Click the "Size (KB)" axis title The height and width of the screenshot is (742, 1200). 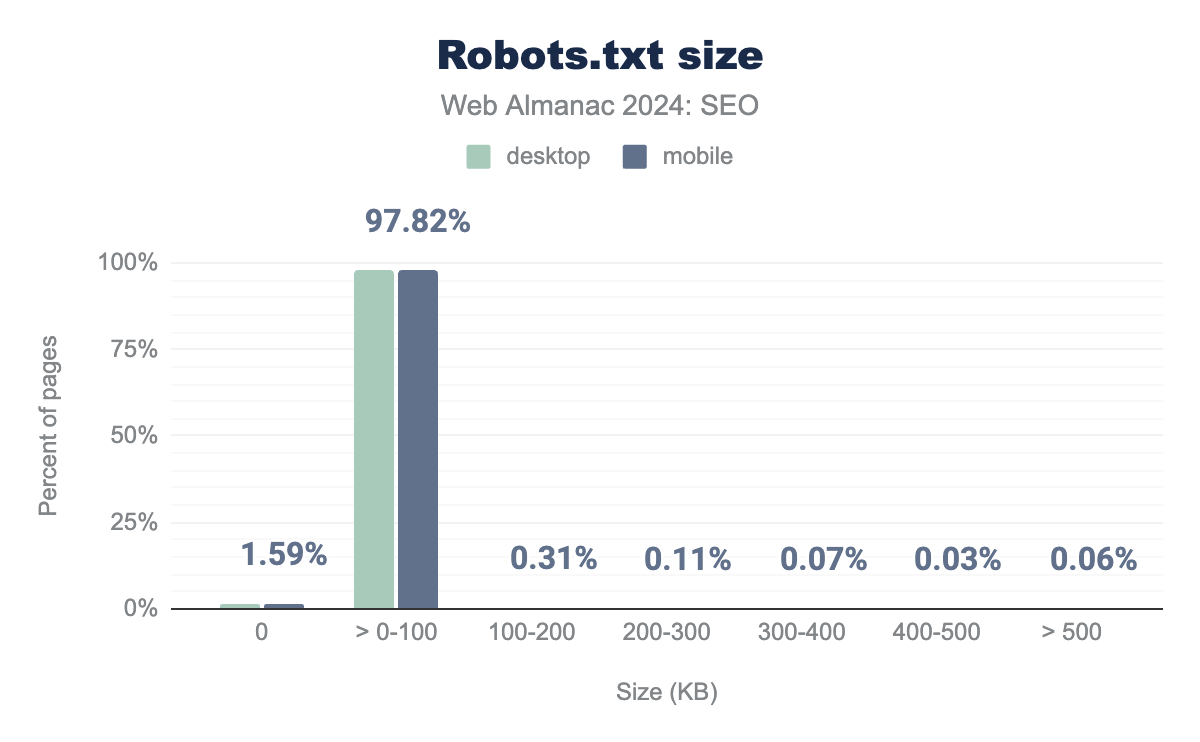(666, 691)
